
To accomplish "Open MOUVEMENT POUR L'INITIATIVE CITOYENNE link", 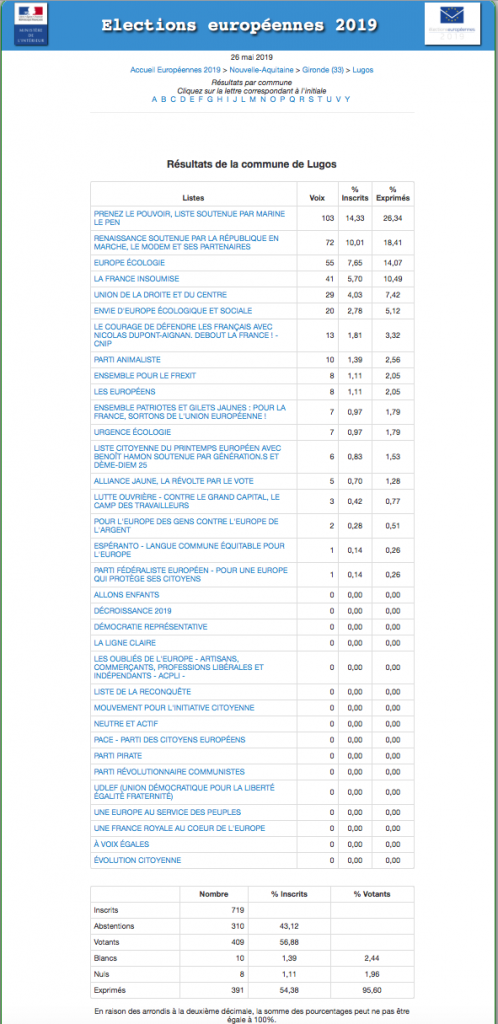I will pyautogui.click(x=174, y=708).
